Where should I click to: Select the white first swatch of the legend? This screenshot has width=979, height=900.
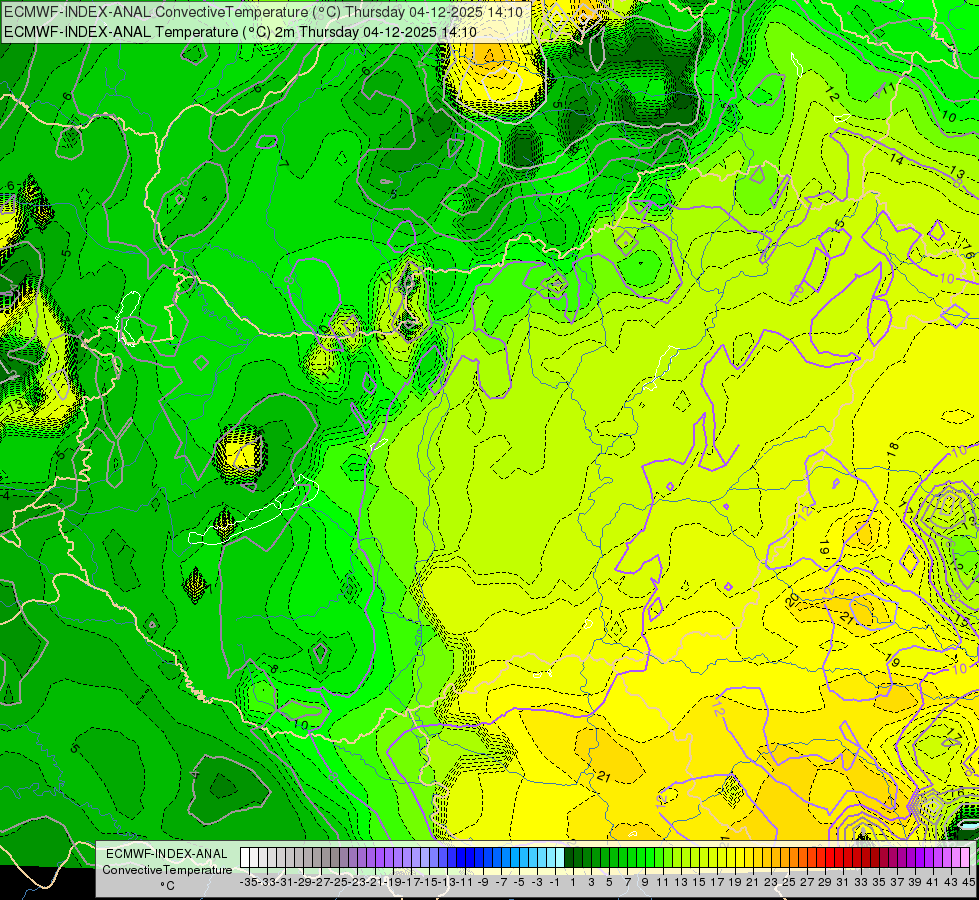[245, 858]
